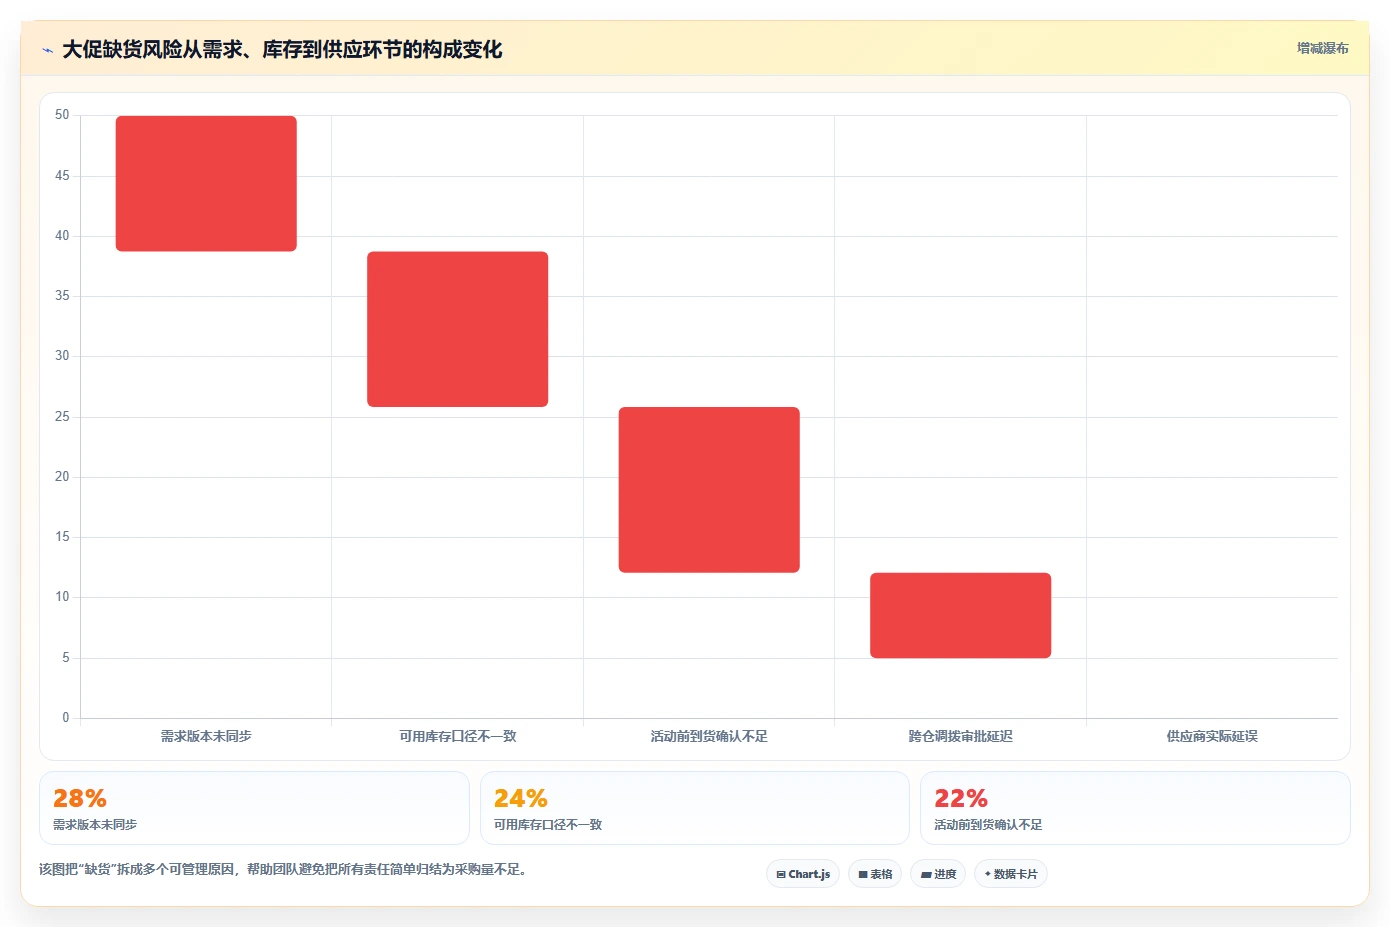The image size is (1390, 927).
Task: Click the 表格 chip
Action: [x=875, y=874]
